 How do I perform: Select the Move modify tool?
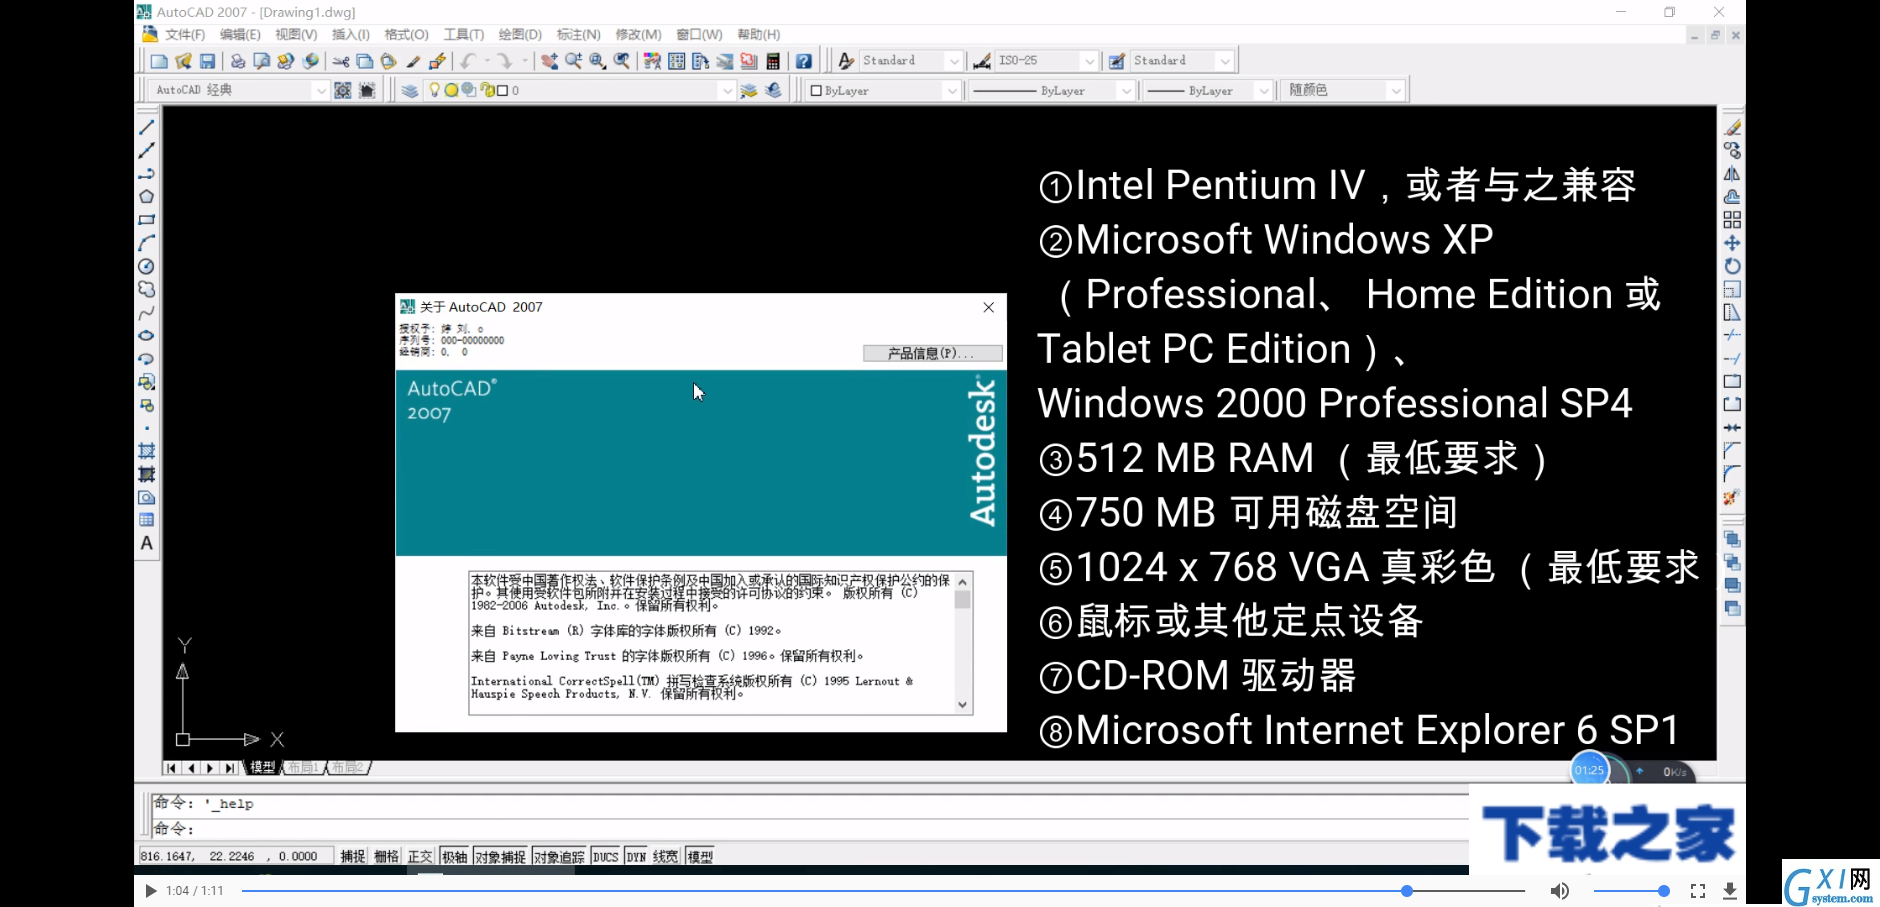coord(1732,243)
